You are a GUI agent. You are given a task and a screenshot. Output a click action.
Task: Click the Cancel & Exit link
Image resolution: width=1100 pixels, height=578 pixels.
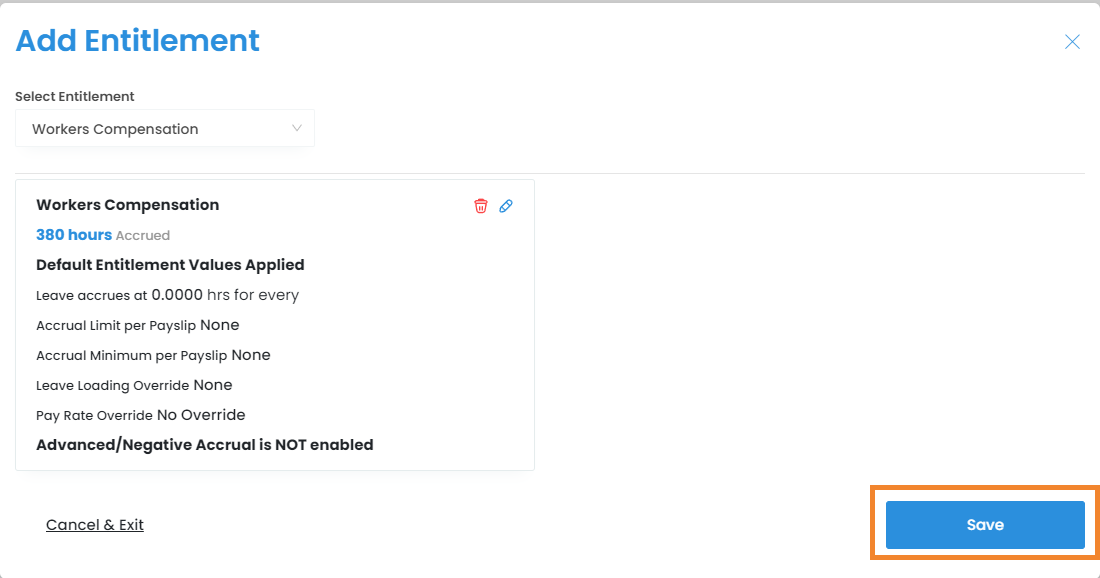[95, 525]
